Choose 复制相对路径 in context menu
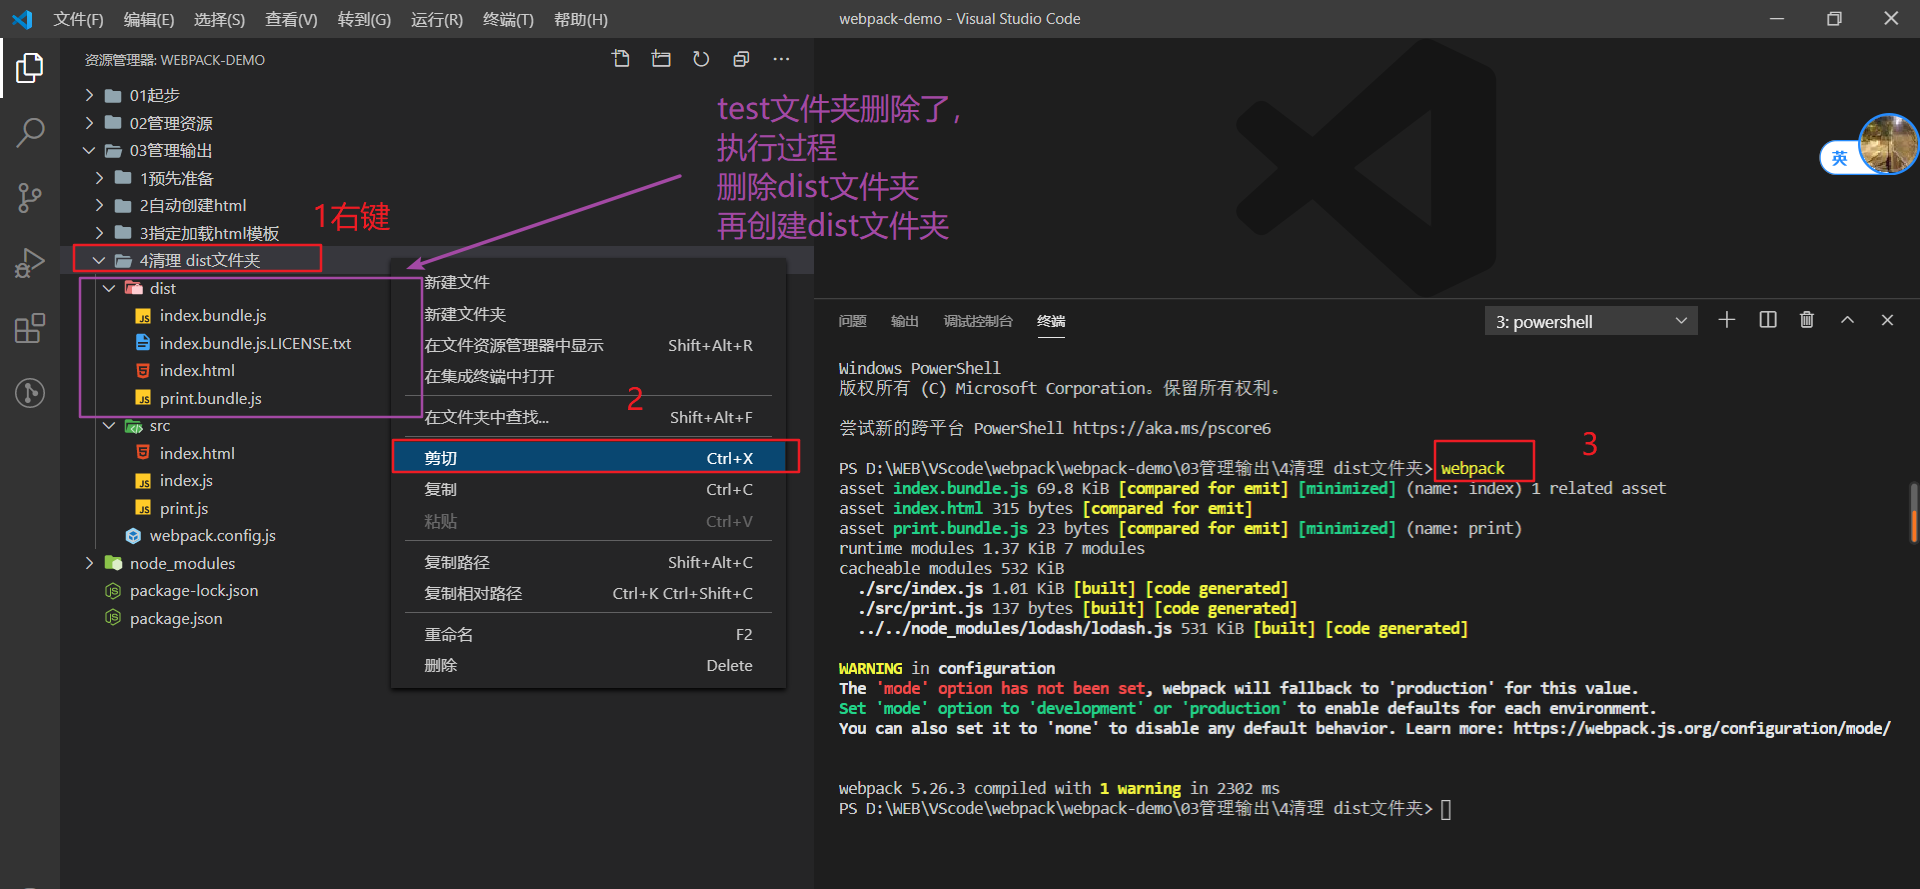The width and height of the screenshot is (1920, 889). point(588,593)
